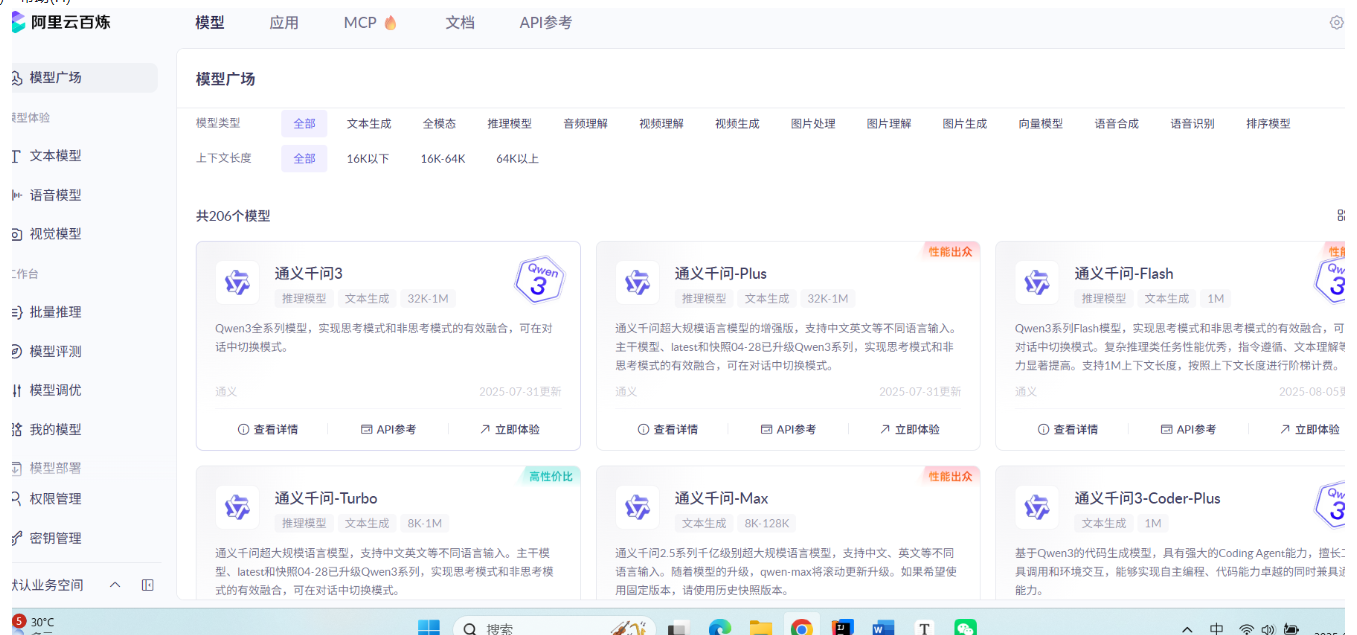Image resolution: width=1357 pixels, height=635 pixels.
Task: Open the settings gear in the top bar
Action: click(1336, 22)
